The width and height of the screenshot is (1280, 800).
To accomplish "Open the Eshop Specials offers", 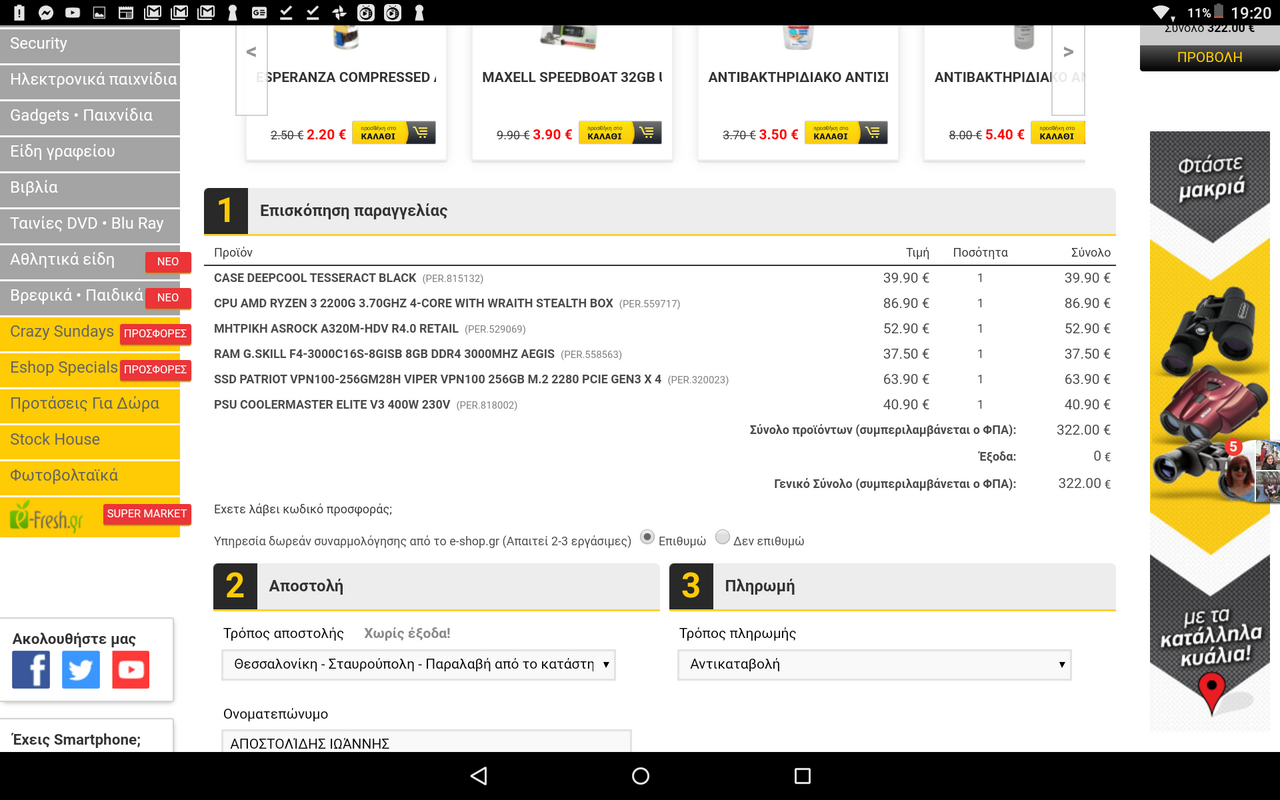I will [x=90, y=368].
